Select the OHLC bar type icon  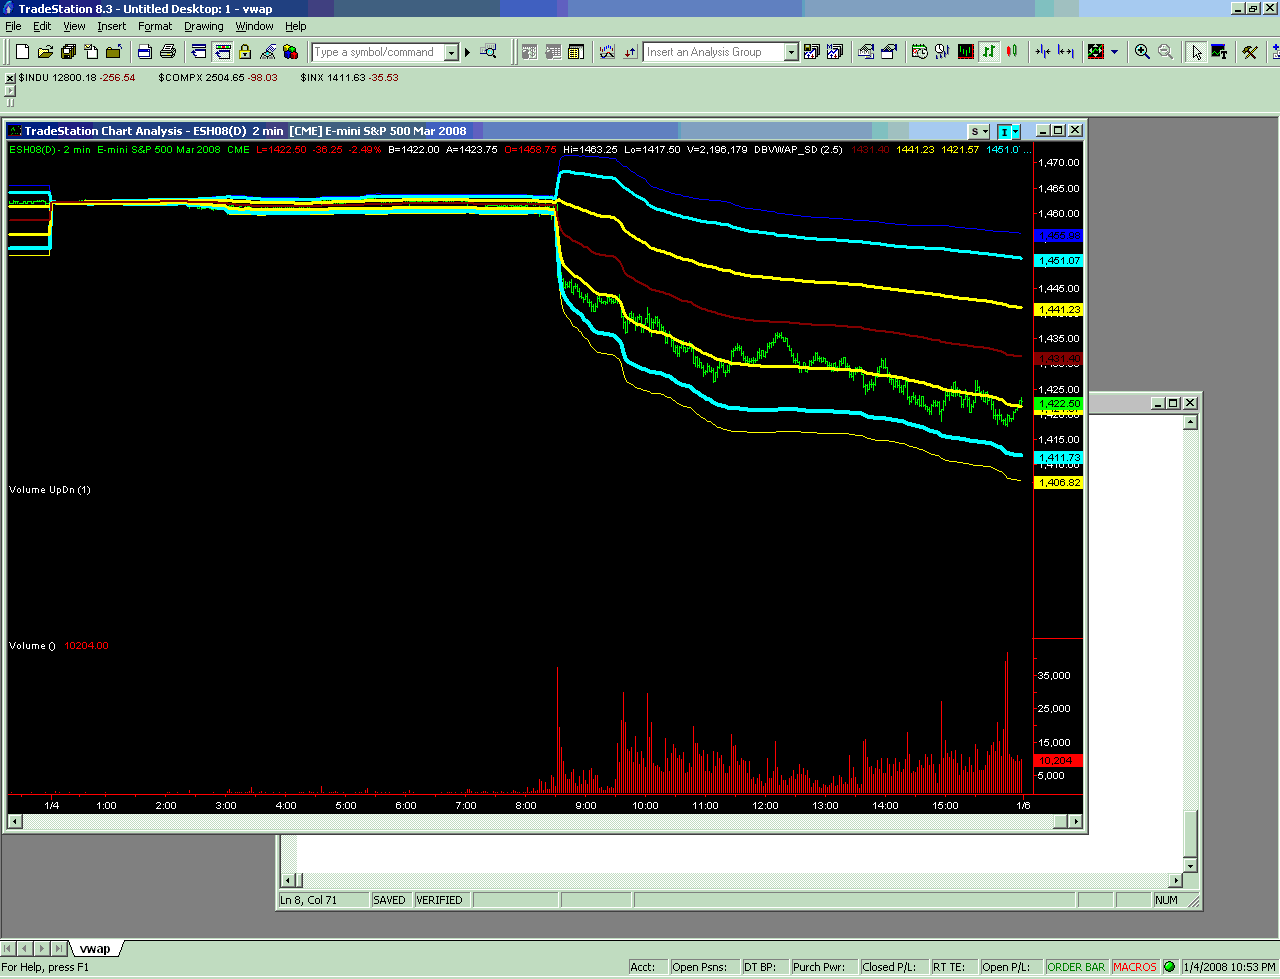pos(989,52)
